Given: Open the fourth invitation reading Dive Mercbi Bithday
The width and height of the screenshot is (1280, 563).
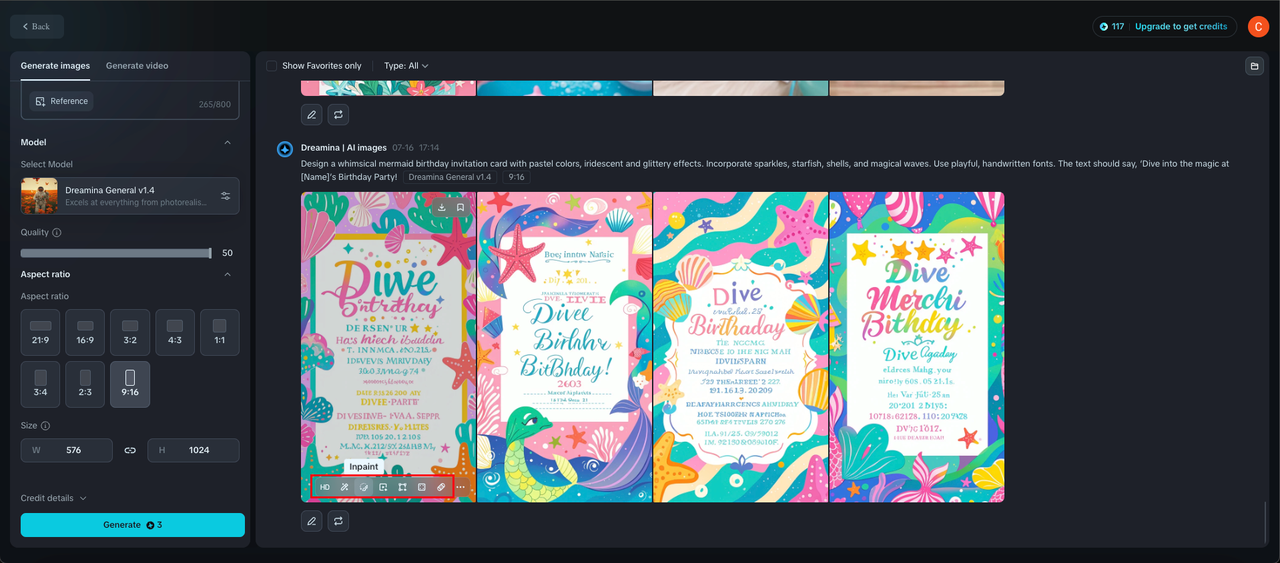Looking at the screenshot, I should tap(917, 347).
